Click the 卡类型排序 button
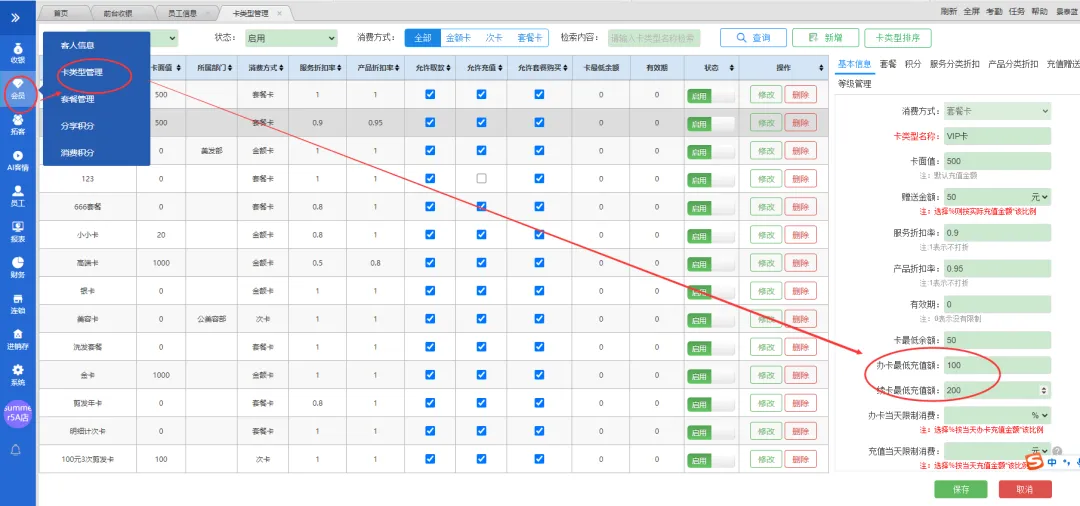Image resolution: width=1080 pixels, height=506 pixels. tap(897, 38)
